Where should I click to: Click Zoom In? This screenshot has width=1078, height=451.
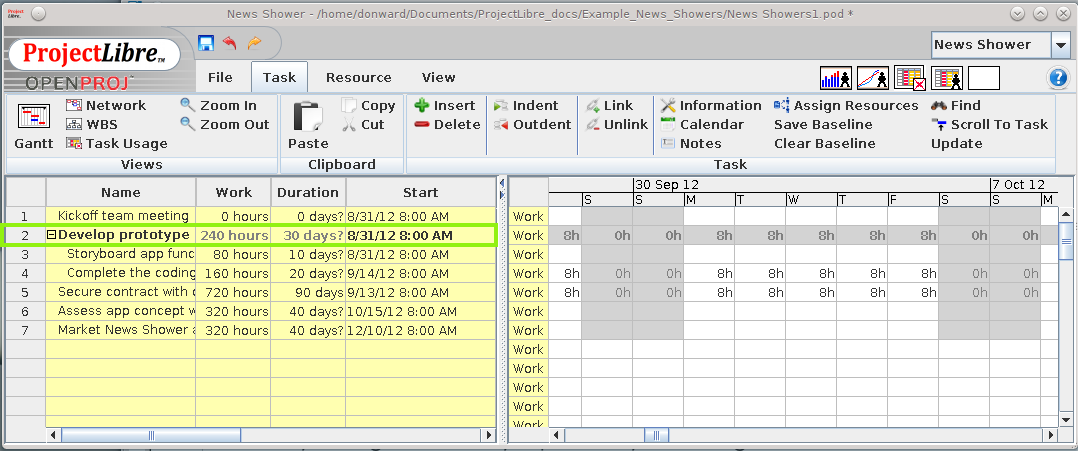[x=219, y=105]
